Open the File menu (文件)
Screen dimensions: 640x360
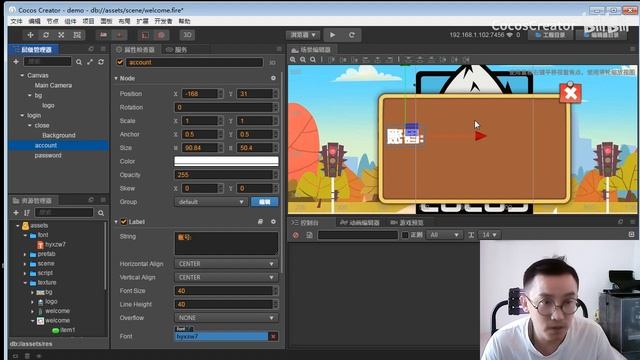click(x=16, y=21)
